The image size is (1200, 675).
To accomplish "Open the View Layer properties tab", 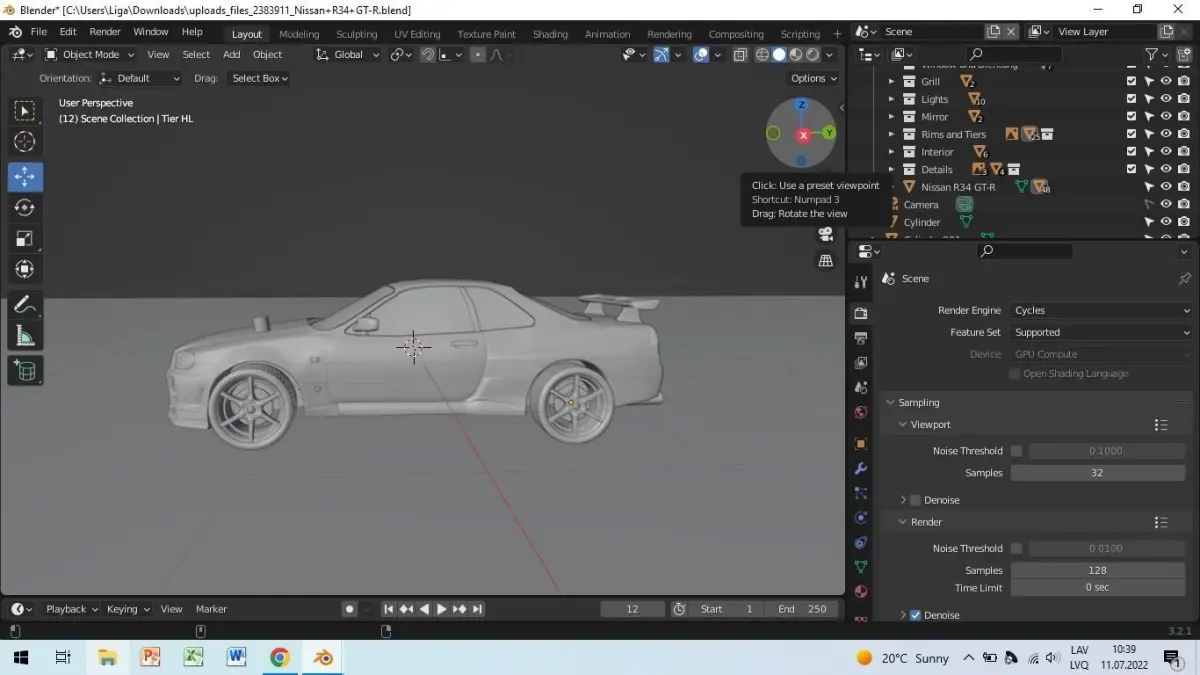I will click(x=861, y=363).
